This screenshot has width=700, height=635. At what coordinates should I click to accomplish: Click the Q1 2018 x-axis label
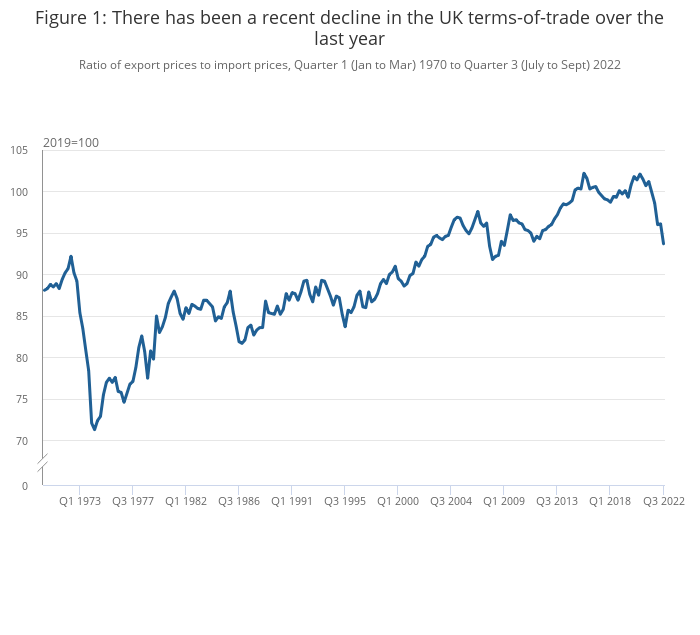(610, 502)
